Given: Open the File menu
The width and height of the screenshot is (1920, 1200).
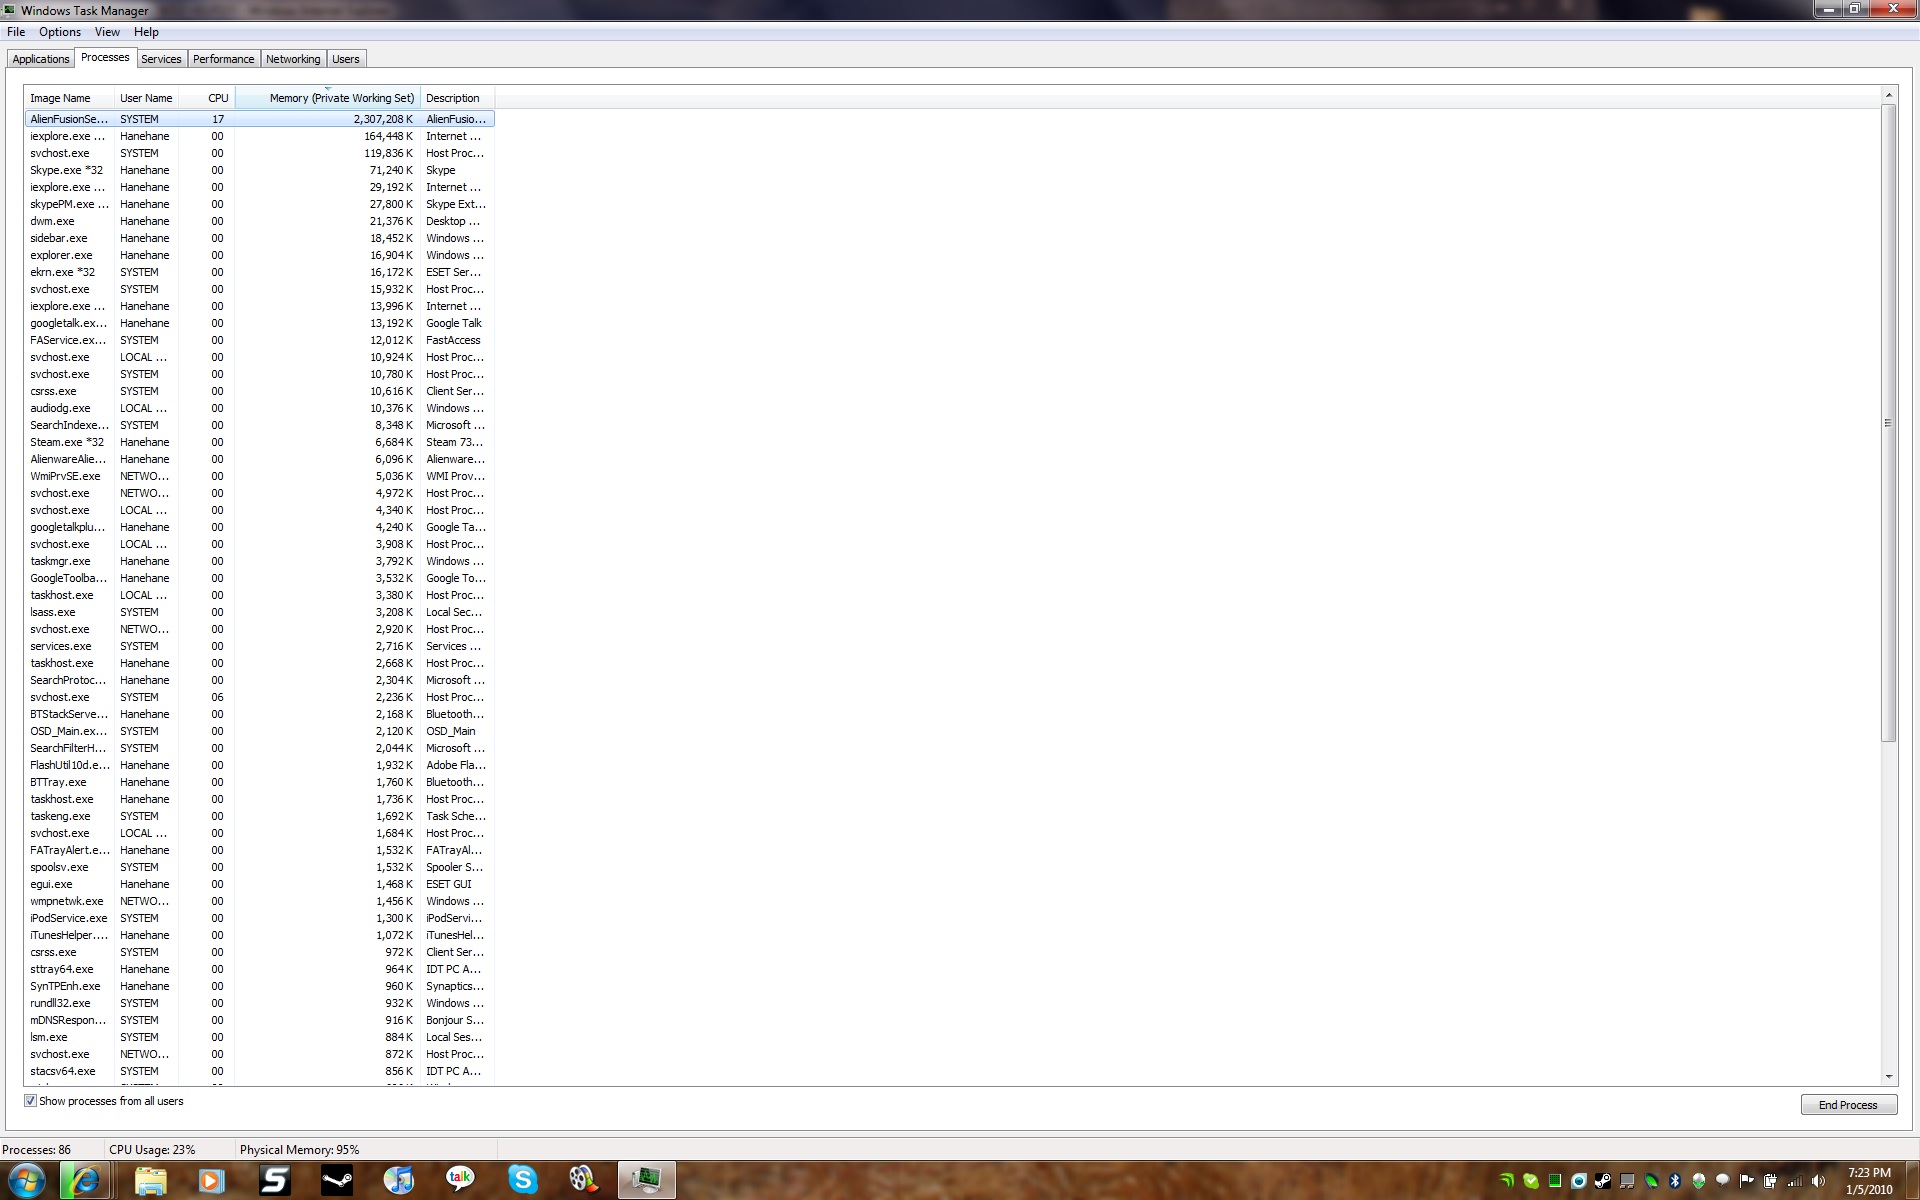Looking at the screenshot, I should (16, 32).
